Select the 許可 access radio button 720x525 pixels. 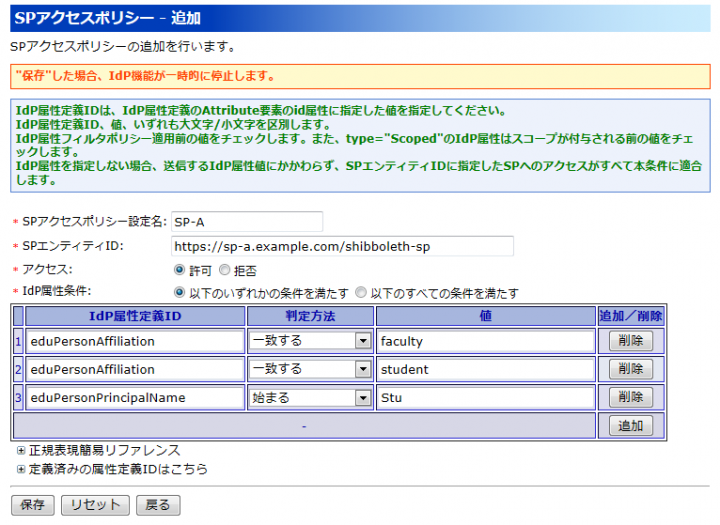(180, 270)
